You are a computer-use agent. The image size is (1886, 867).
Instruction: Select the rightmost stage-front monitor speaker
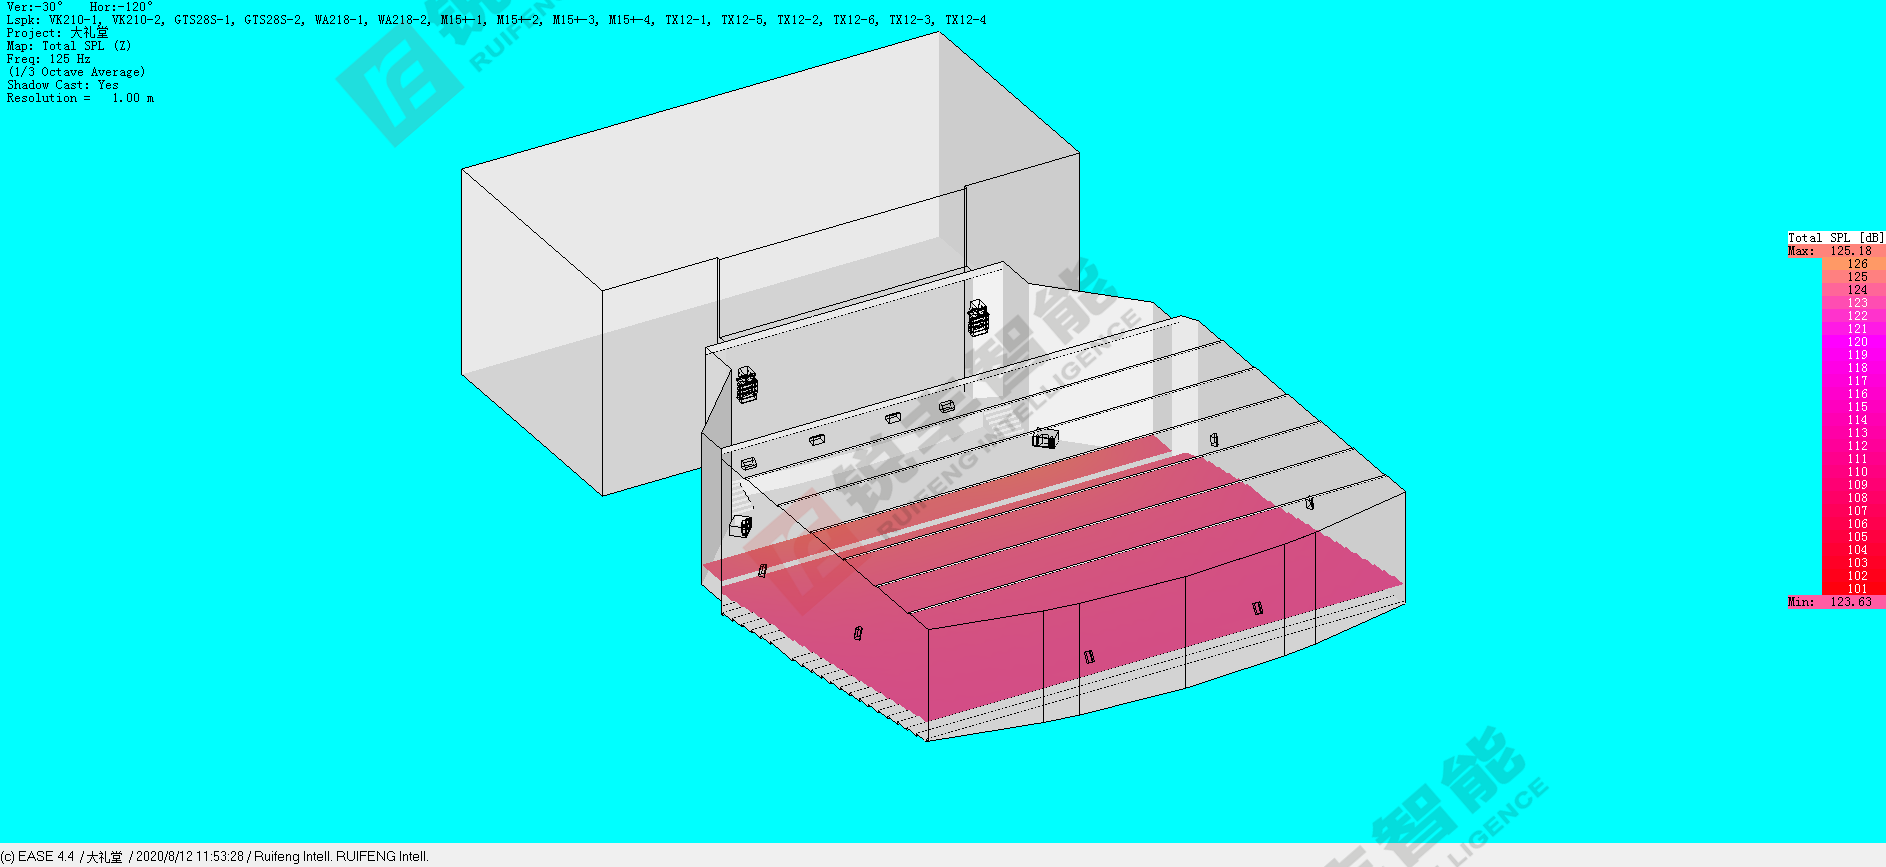point(946,406)
